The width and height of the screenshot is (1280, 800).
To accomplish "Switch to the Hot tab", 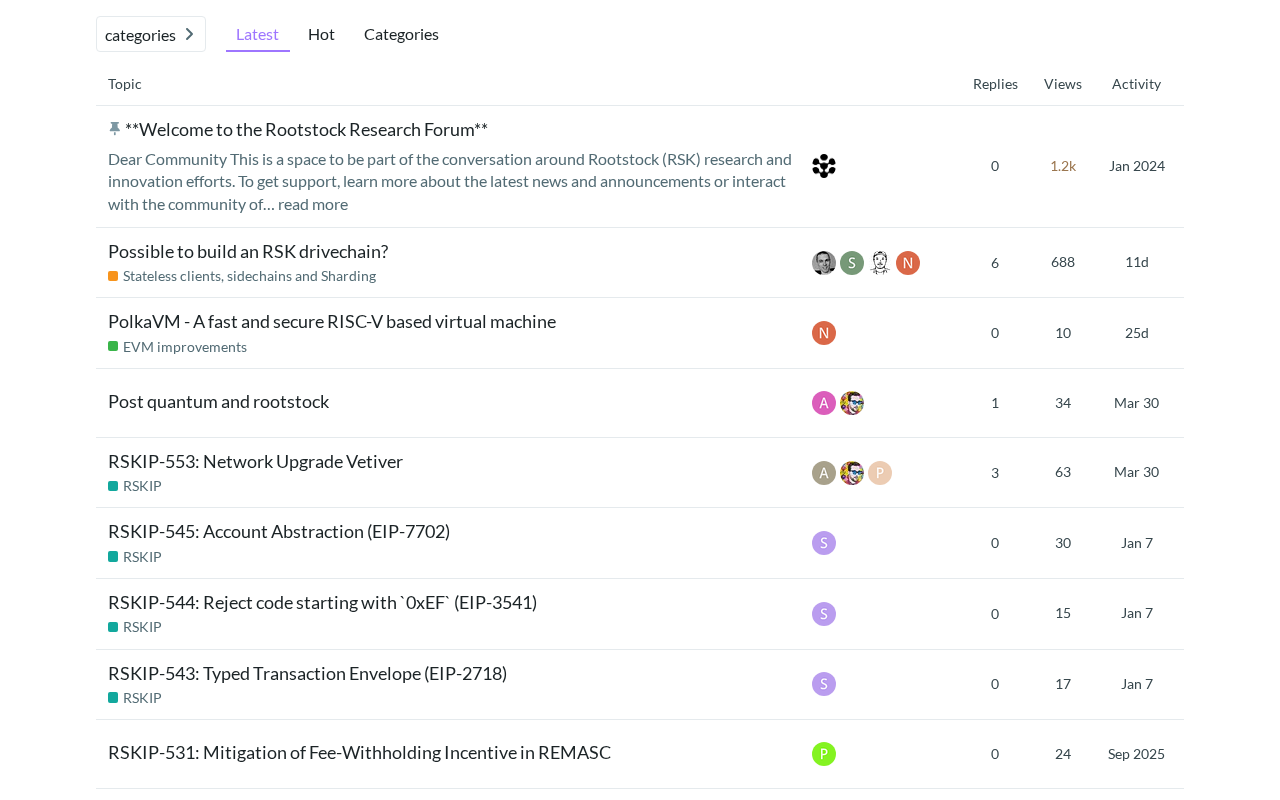I will (321, 34).
